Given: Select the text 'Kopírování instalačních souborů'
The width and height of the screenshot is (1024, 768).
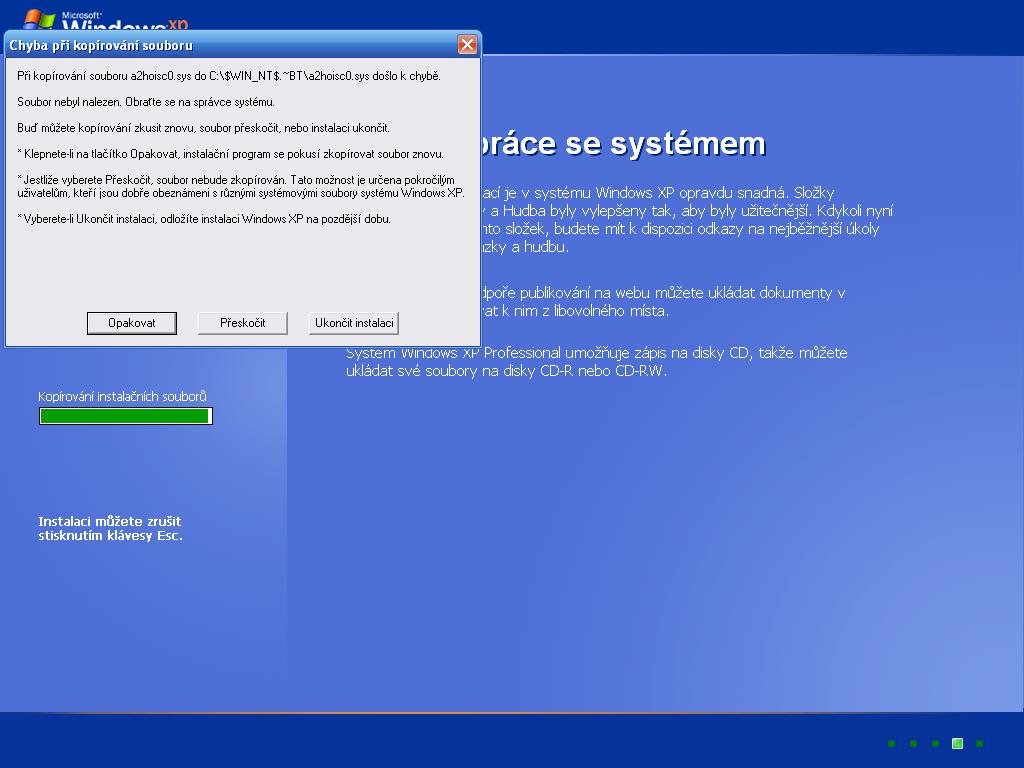Looking at the screenshot, I should [122, 396].
